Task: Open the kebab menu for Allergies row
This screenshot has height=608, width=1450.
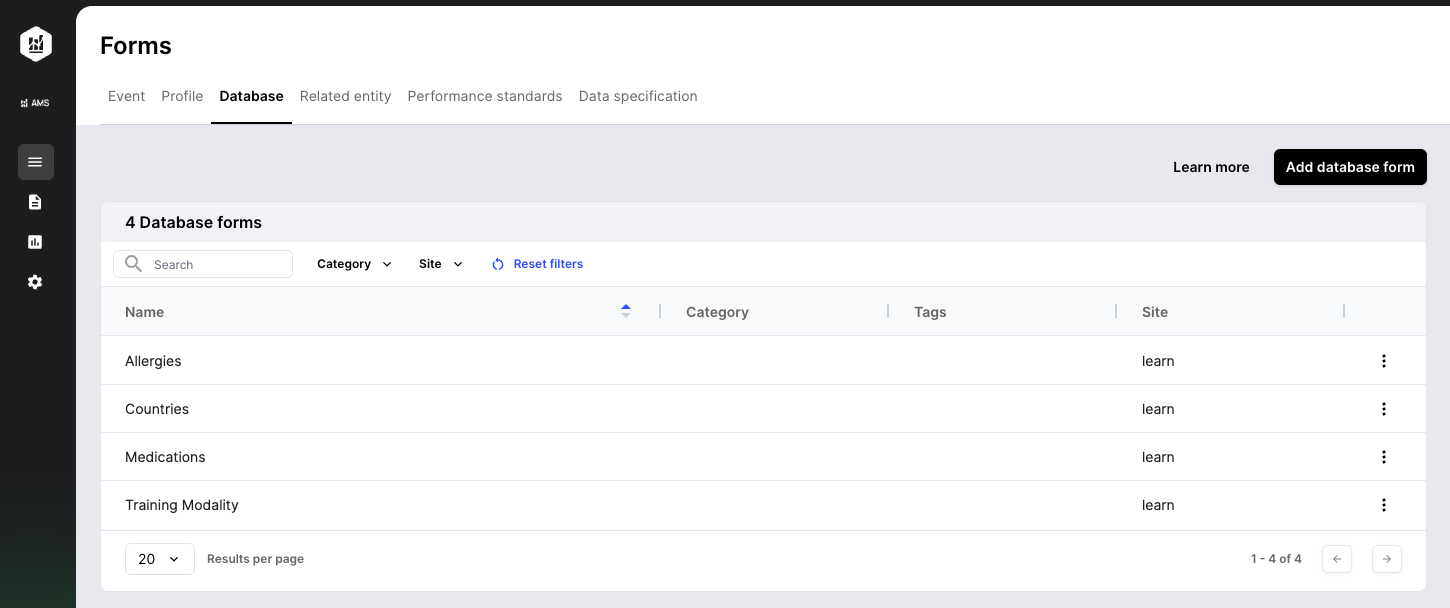Action: [x=1384, y=361]
